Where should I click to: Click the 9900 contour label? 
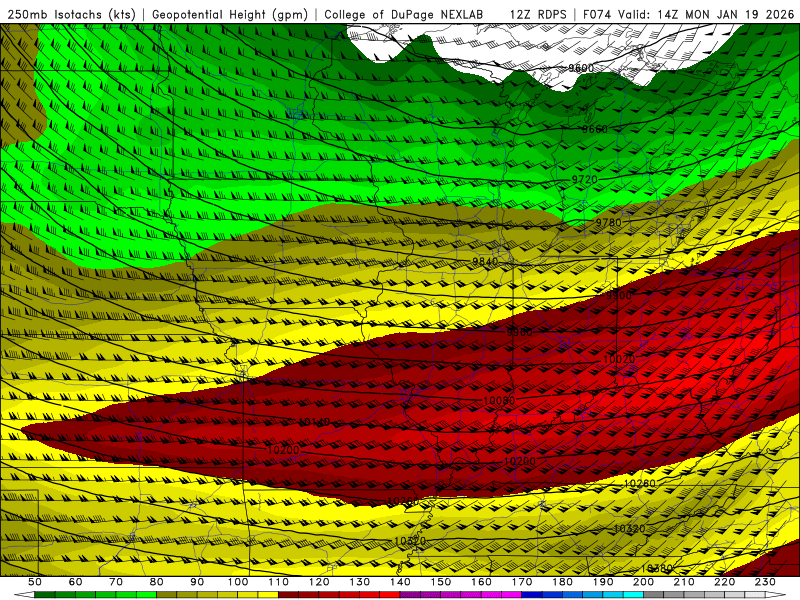coord(619,295)
